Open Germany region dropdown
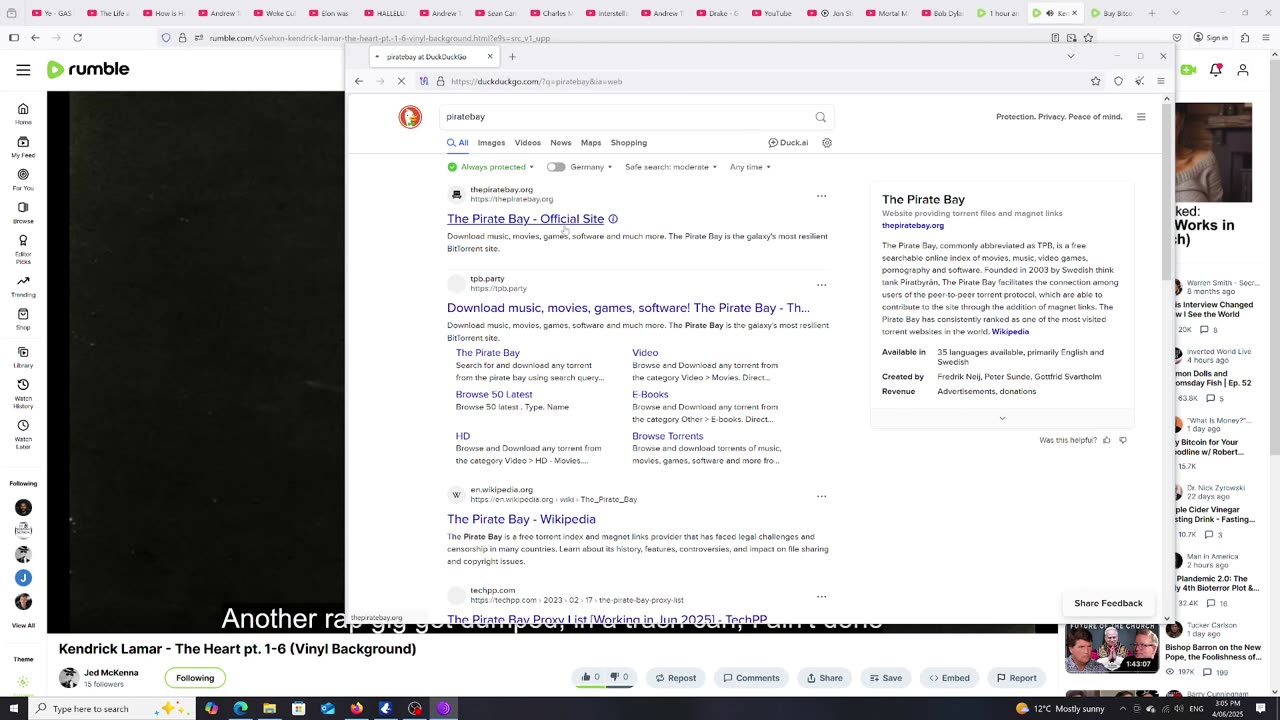This screenshot has height=720, width=1280. tap(590, 167)
